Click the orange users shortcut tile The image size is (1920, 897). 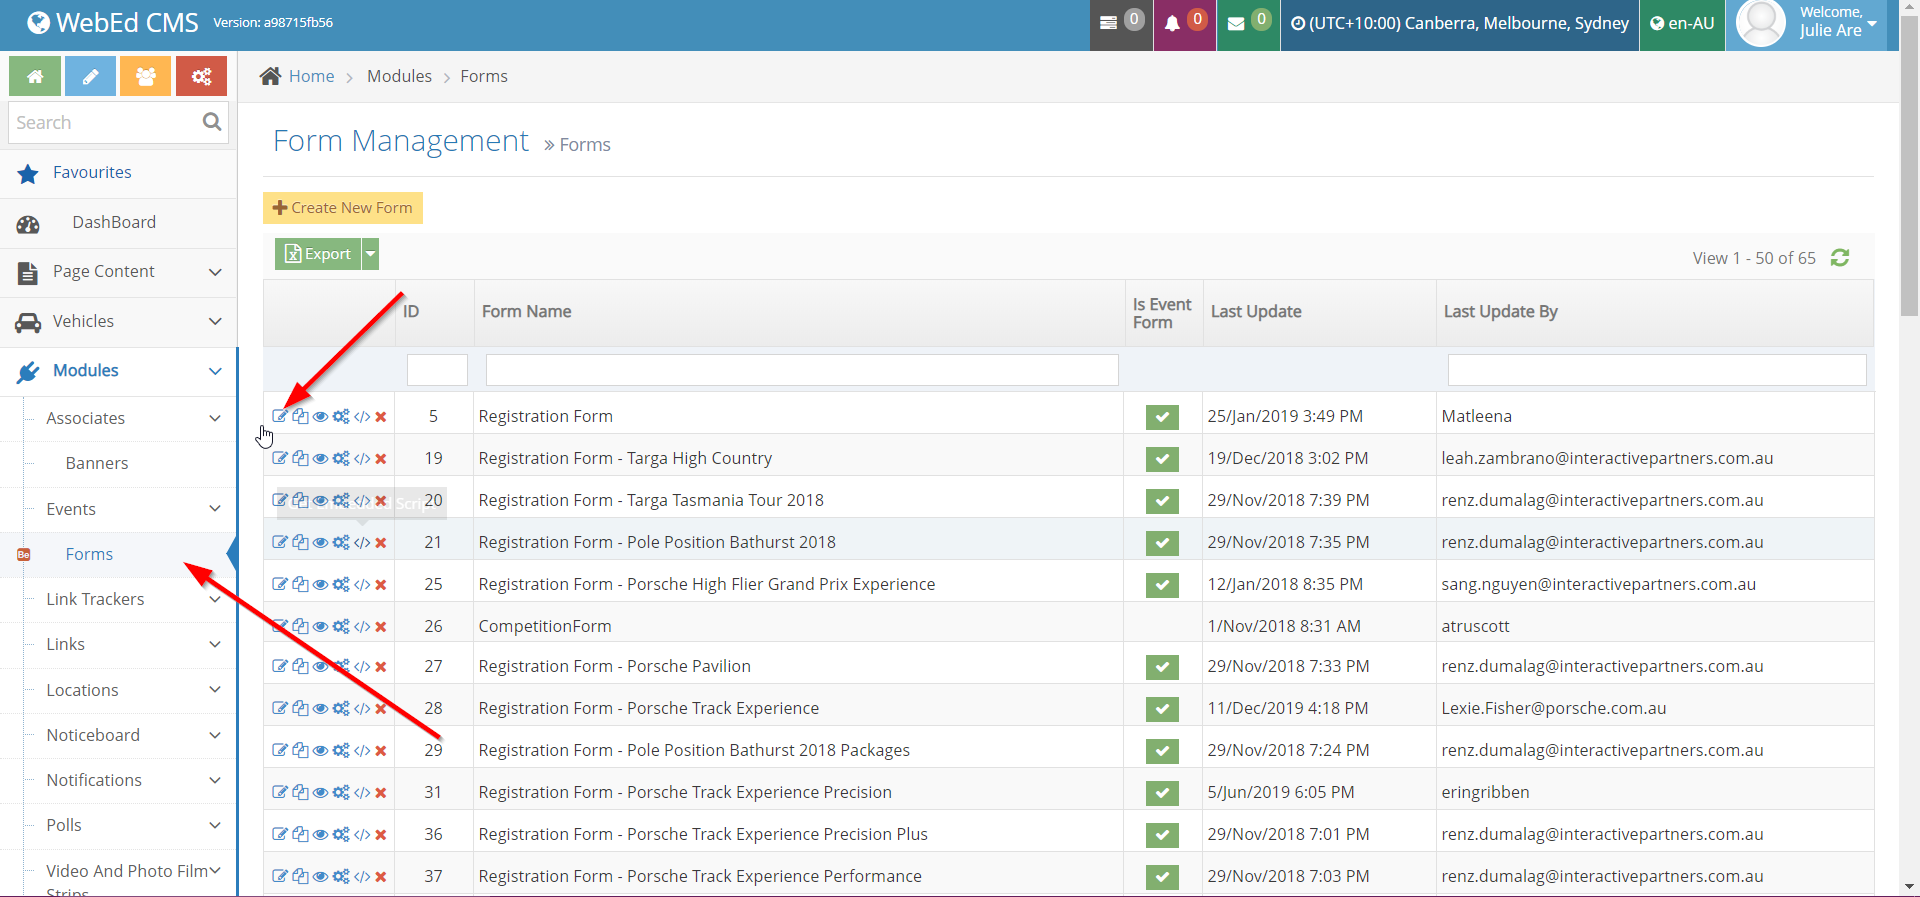145,76
